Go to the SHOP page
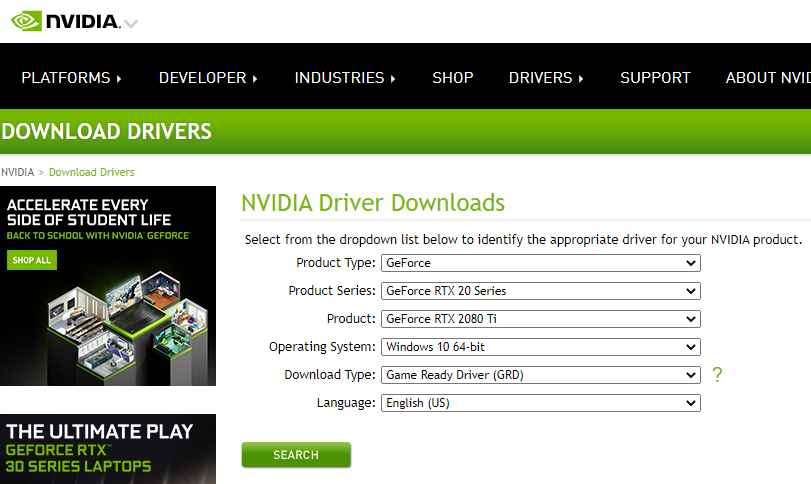 click(x=453, y=78)
